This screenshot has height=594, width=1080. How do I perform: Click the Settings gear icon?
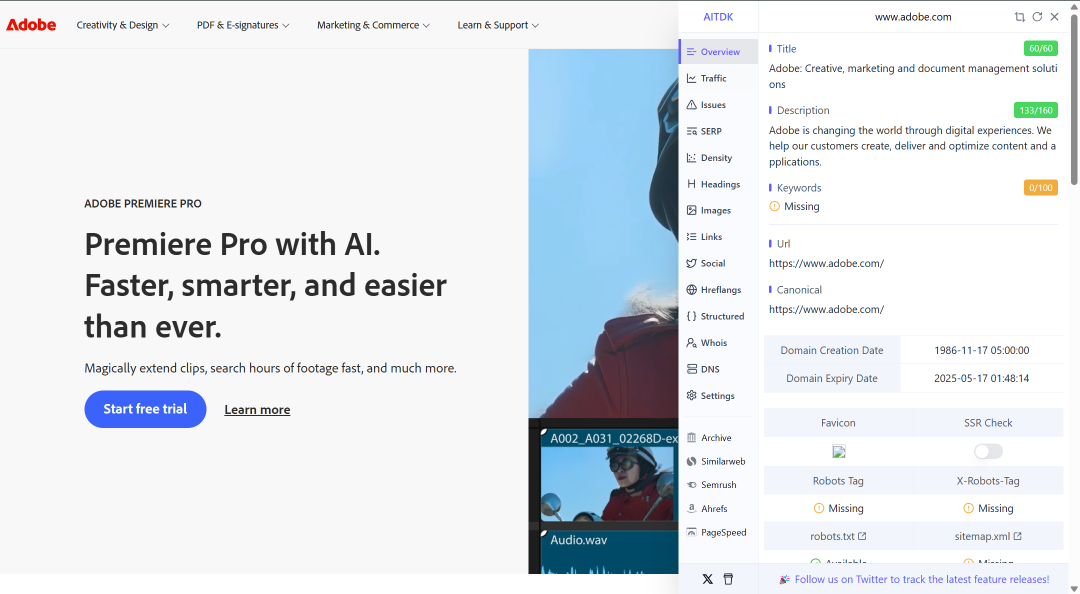[692, 396]
